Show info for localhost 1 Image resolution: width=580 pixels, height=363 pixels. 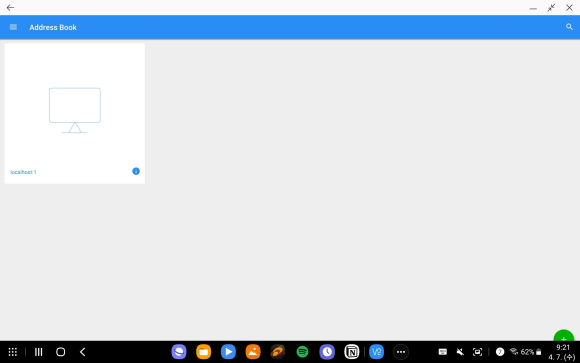(x=136, y=171)
